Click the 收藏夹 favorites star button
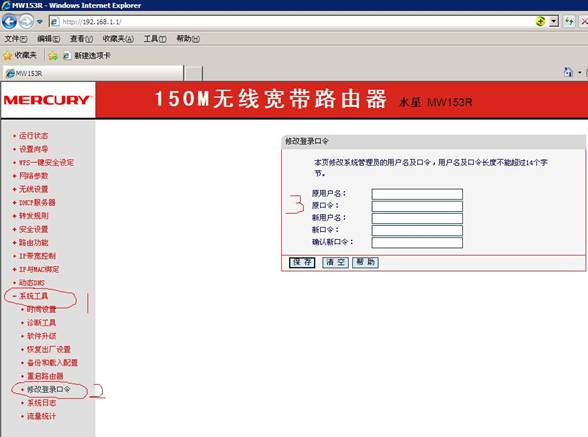 [20, 56]
